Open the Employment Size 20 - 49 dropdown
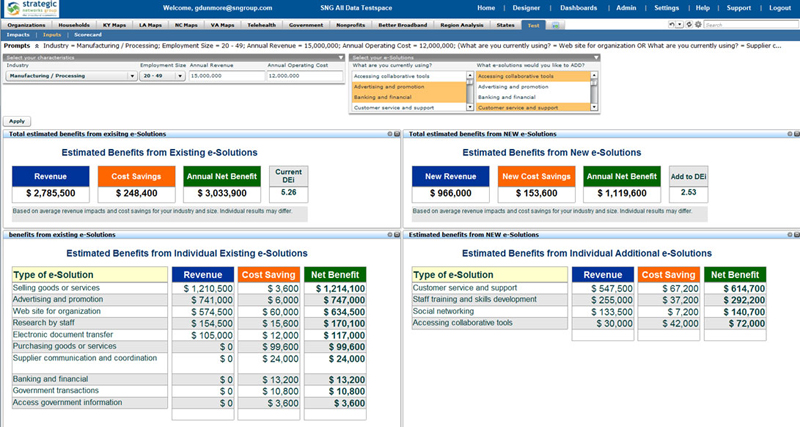 pos(162,76)
